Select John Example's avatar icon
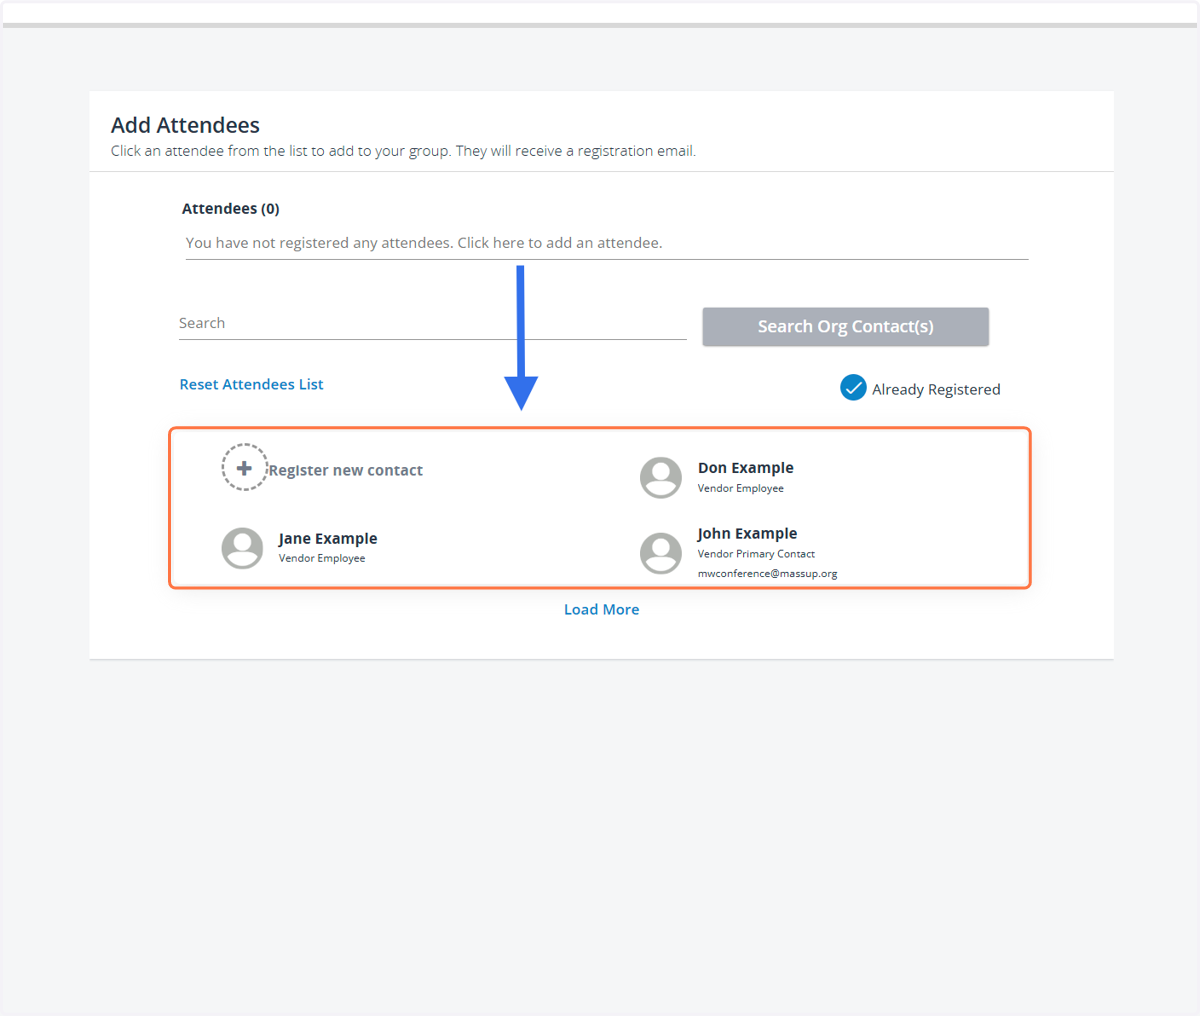Screen dimensions: 1200x1016 click(661, 553)
